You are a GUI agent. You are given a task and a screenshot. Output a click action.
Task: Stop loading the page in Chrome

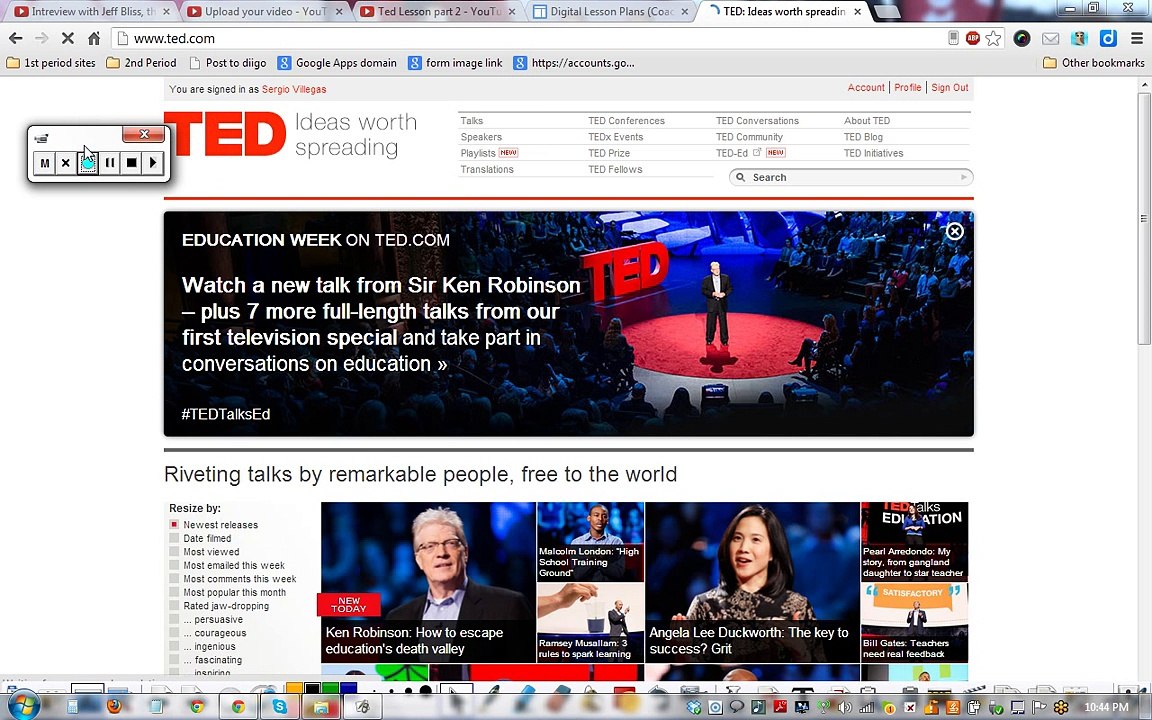(x=66, y=38)
